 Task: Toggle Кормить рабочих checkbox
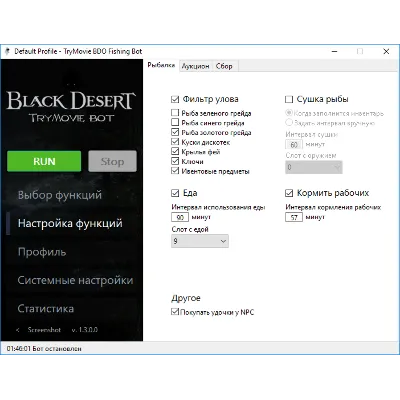coord(289,193)
